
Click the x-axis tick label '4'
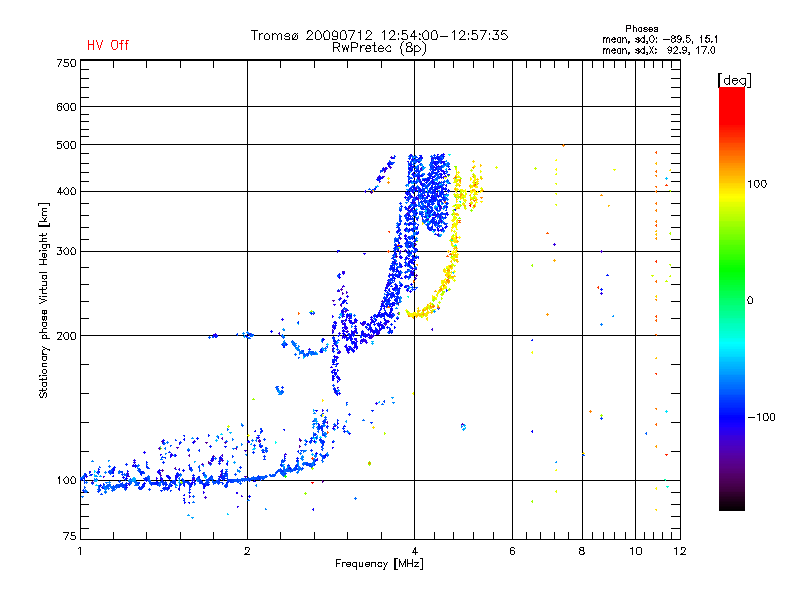414,551
